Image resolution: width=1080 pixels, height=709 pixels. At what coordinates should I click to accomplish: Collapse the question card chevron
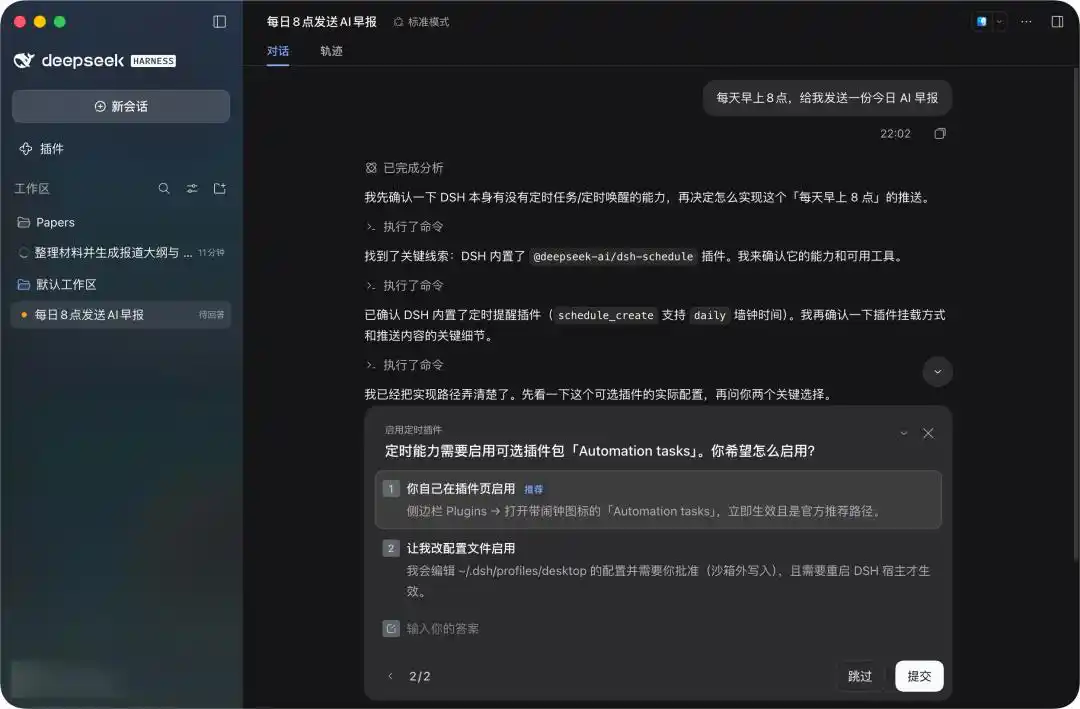[904, 433]
